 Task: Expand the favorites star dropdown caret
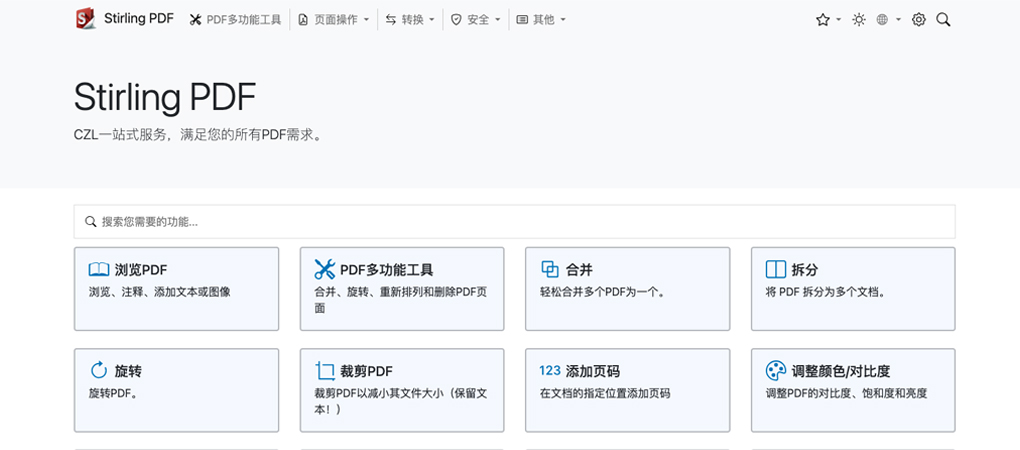pos(839,20)
